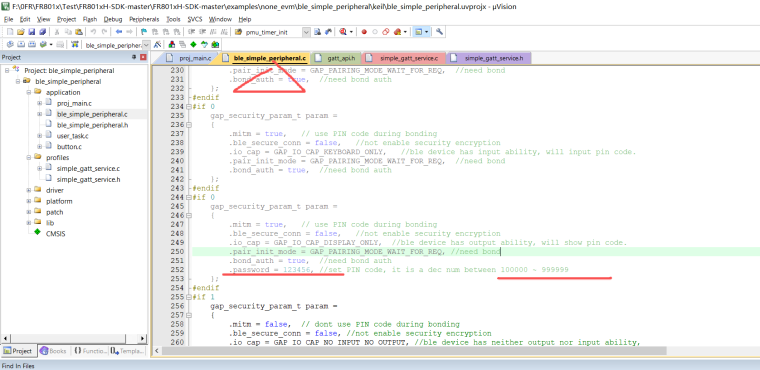The width and height of the screenshot is (760, 370).
Task: Select button.c in project tree
Action: pos(69,146)
